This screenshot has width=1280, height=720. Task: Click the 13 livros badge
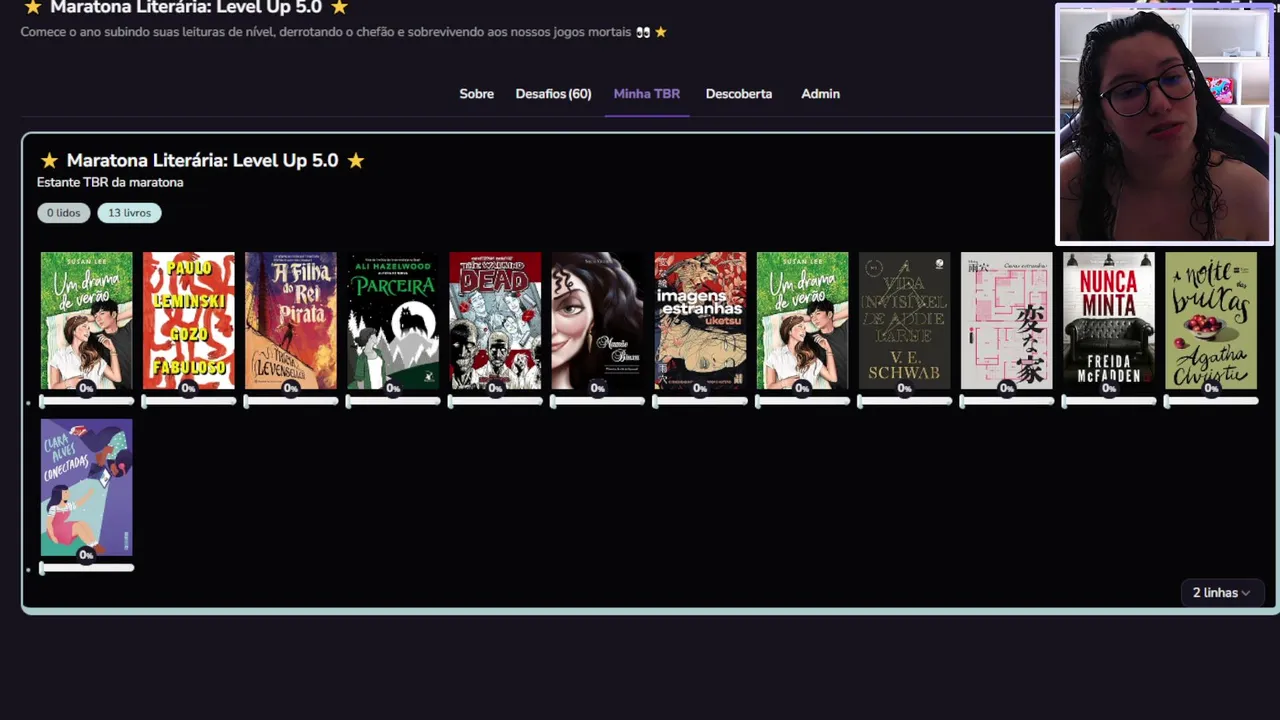129,213
